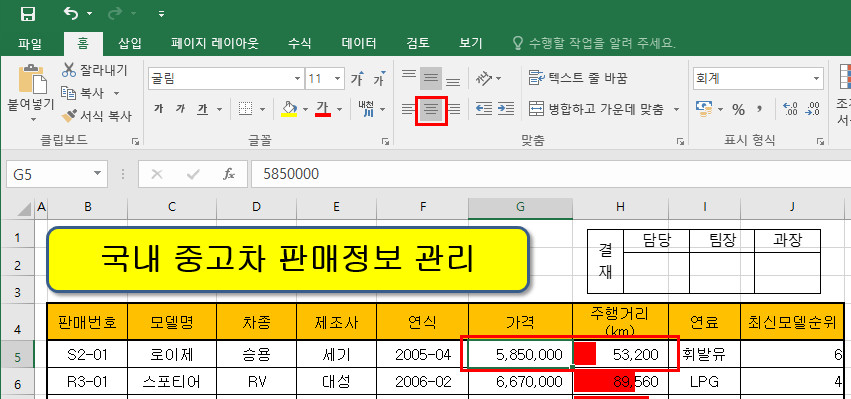The height and width of the screenshot is (399, 851).
Task: Click the title shape 국내 중고차 판매정보 관리
Action: [x=288, y=259]
